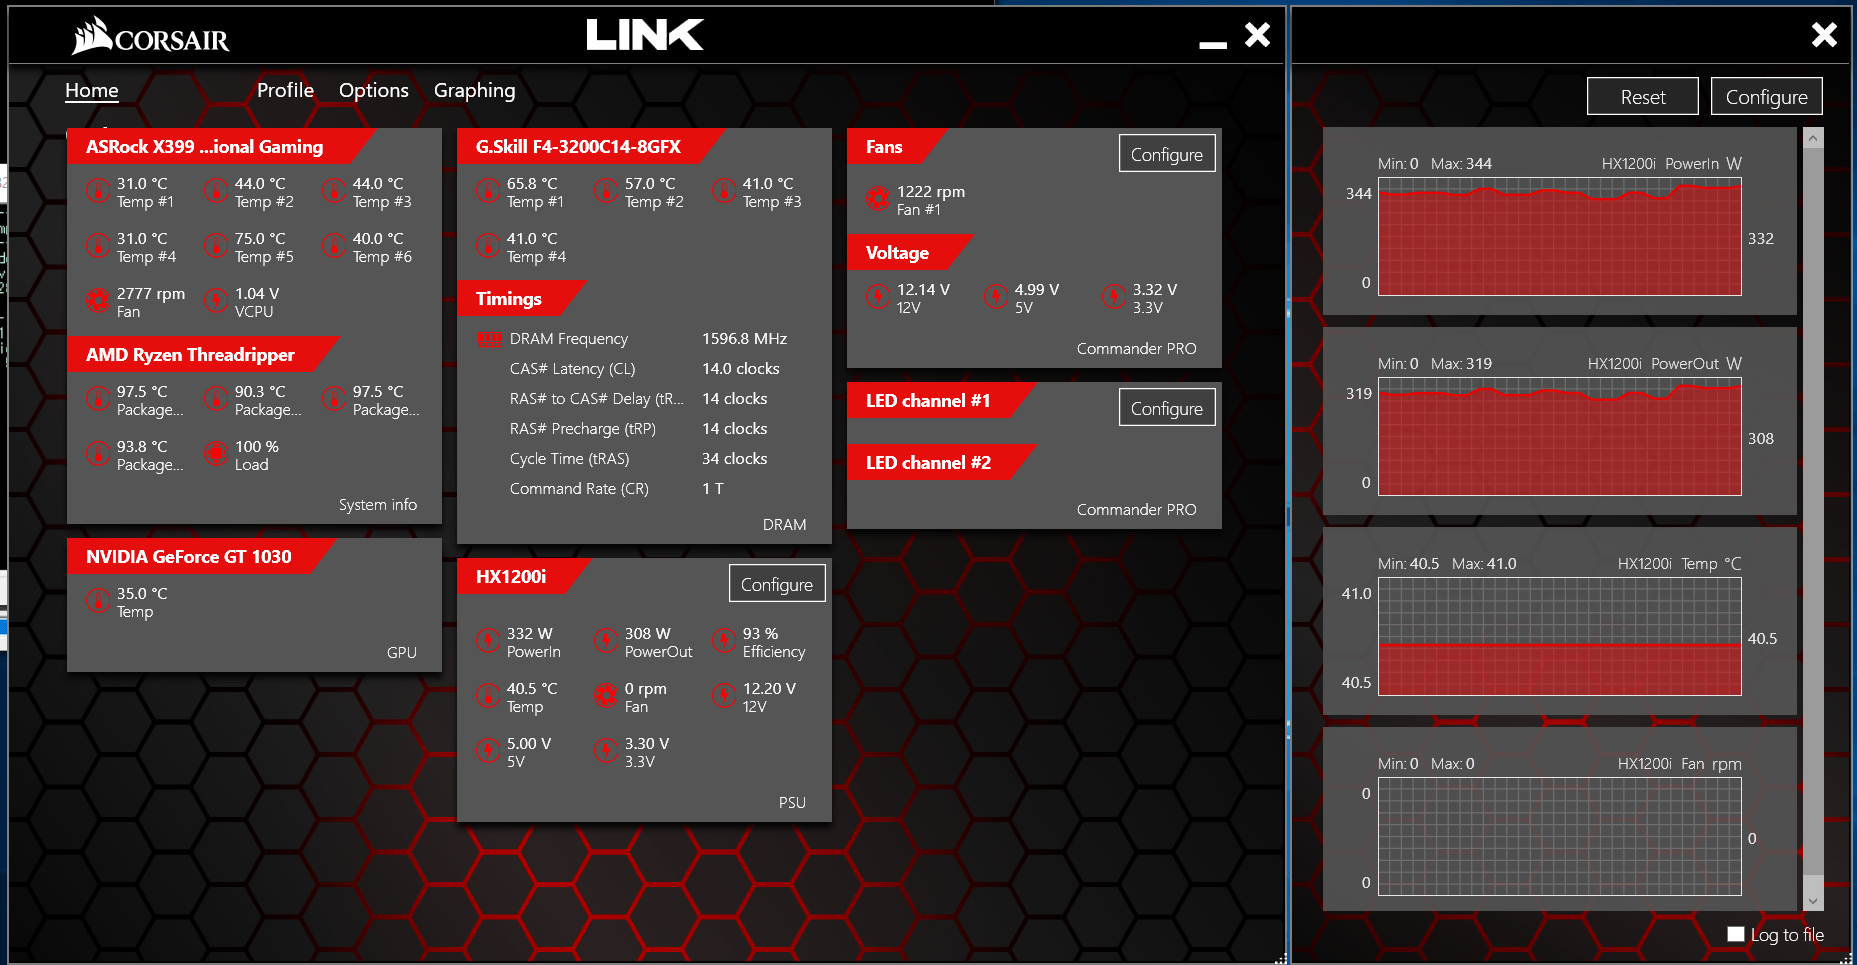The height and width of the screenshot is (965, 1857).
Task: Click the graph panel vertical scrollbar thumb
Action: coord(1813,512)
